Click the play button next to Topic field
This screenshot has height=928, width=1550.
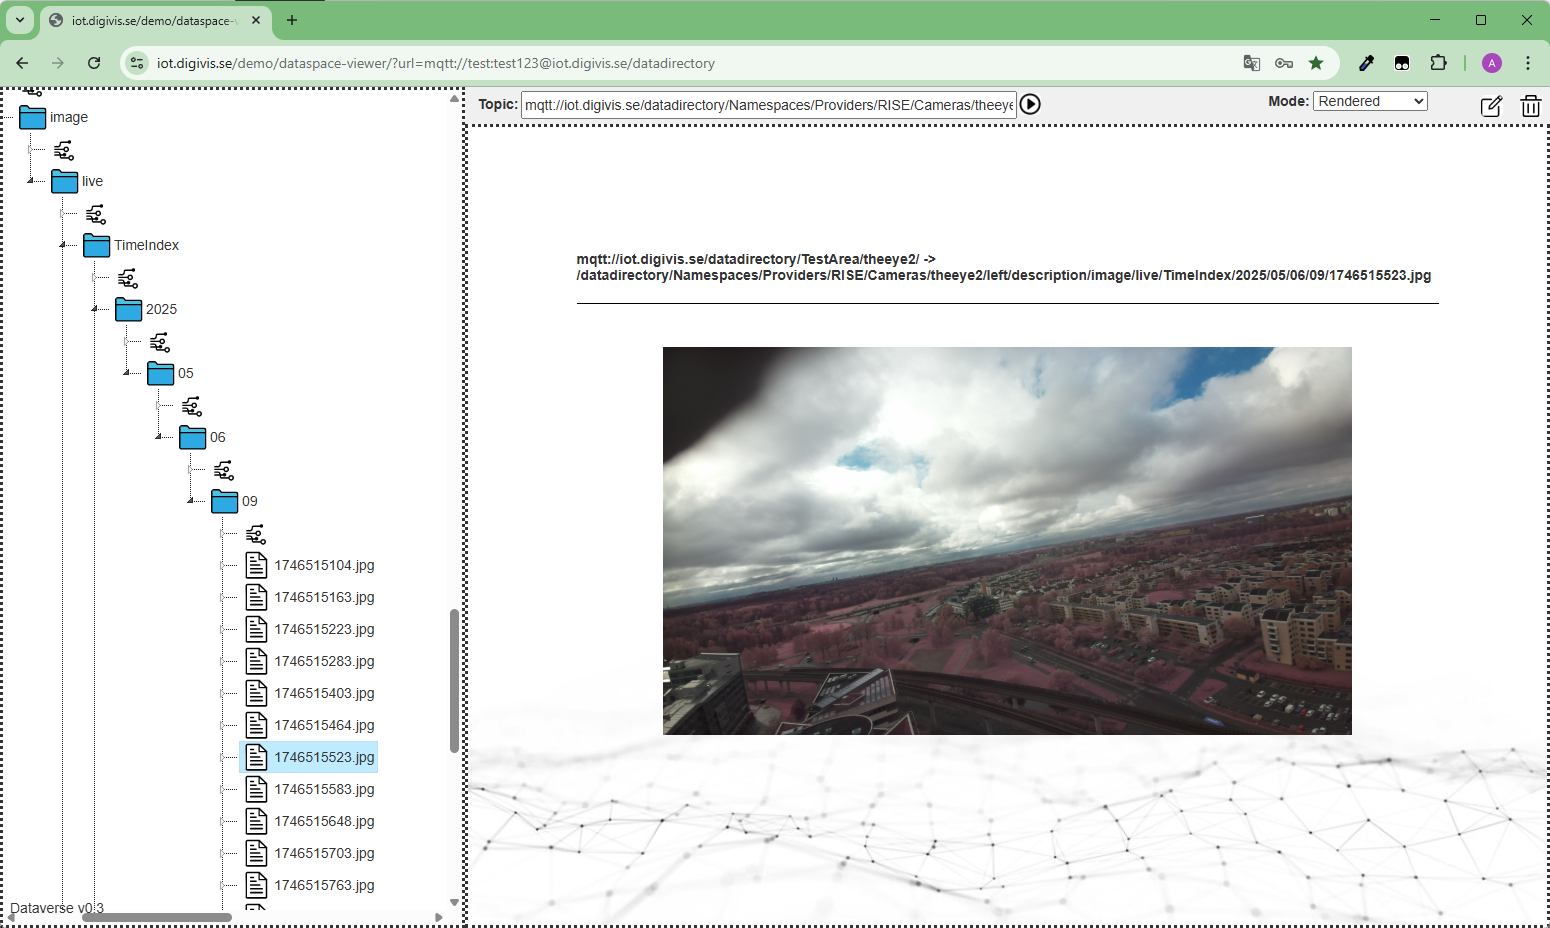pos(1030,104)
